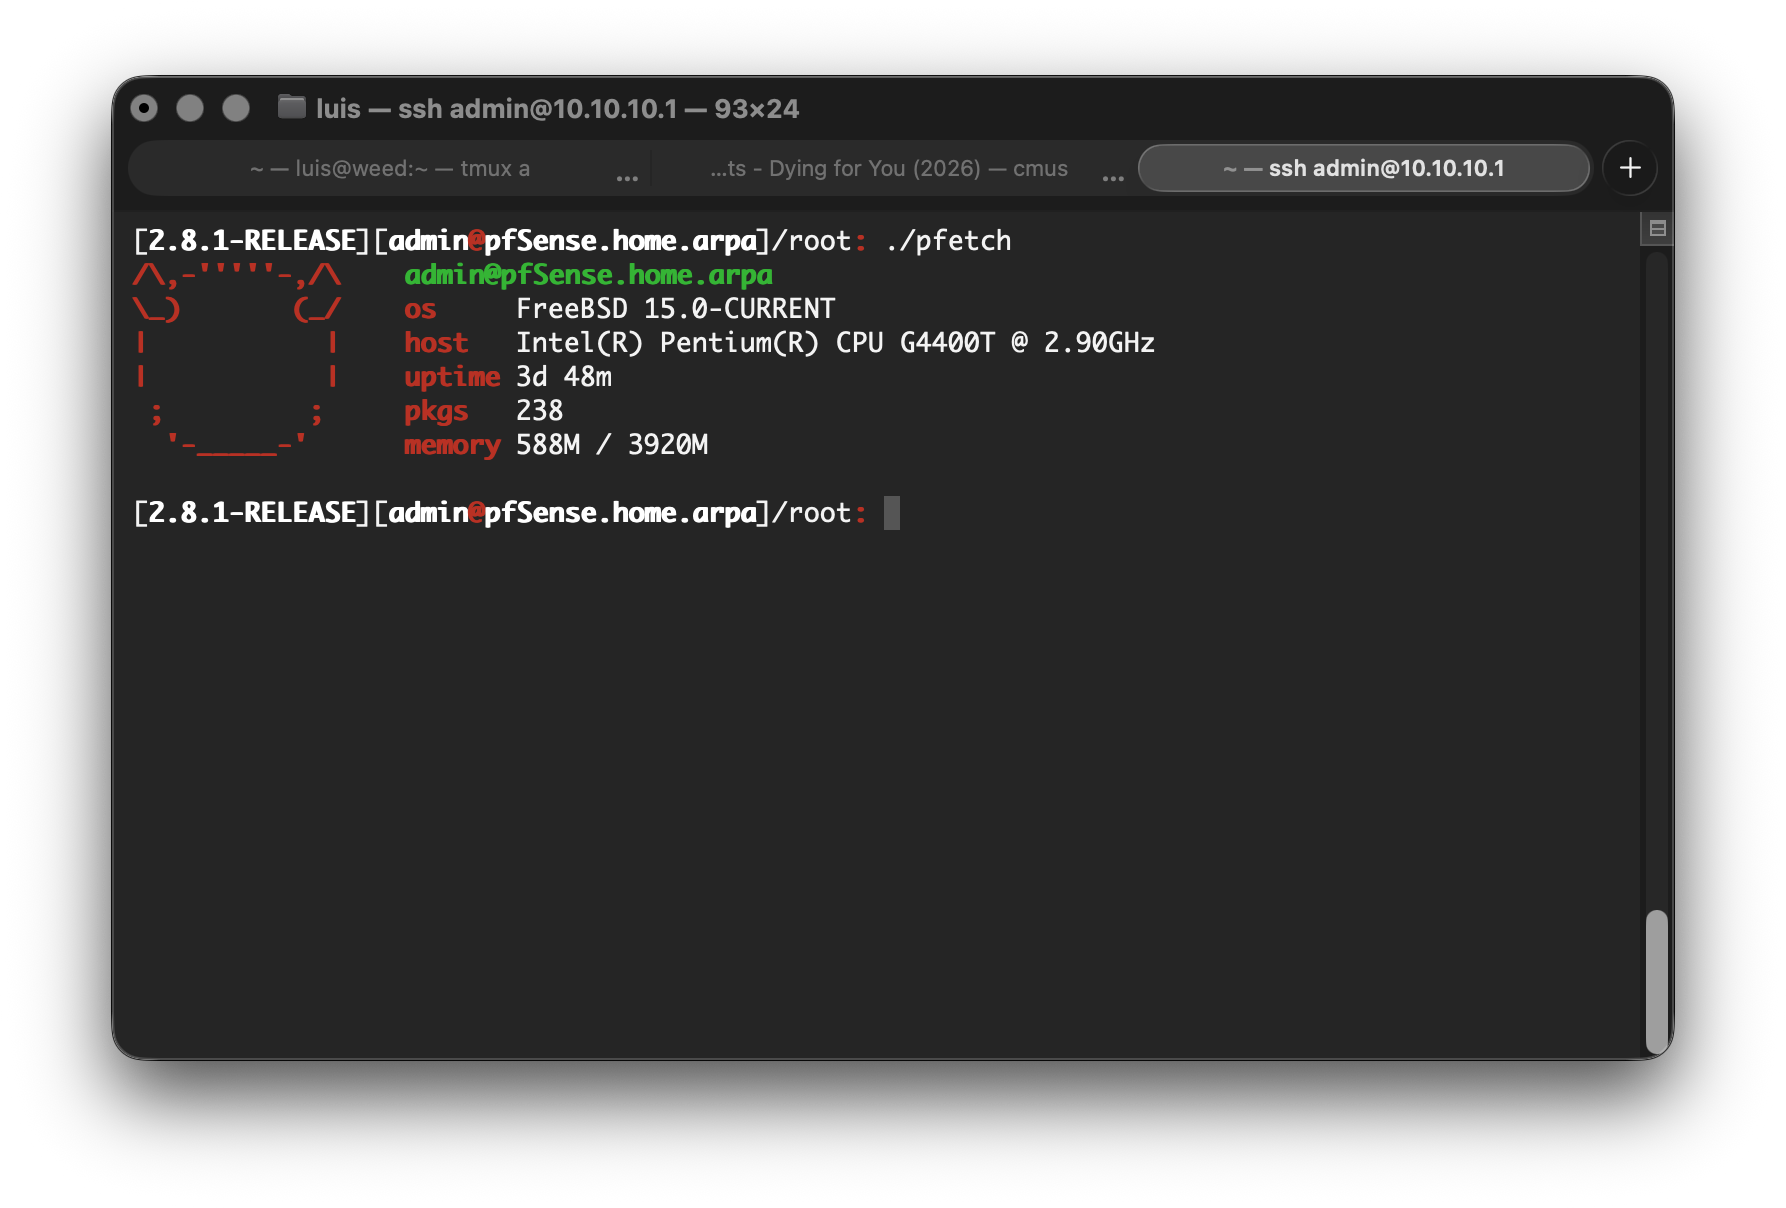Click the folder proxy icon in title bar
The image size is (1786, 1208).
coord(291,107)
